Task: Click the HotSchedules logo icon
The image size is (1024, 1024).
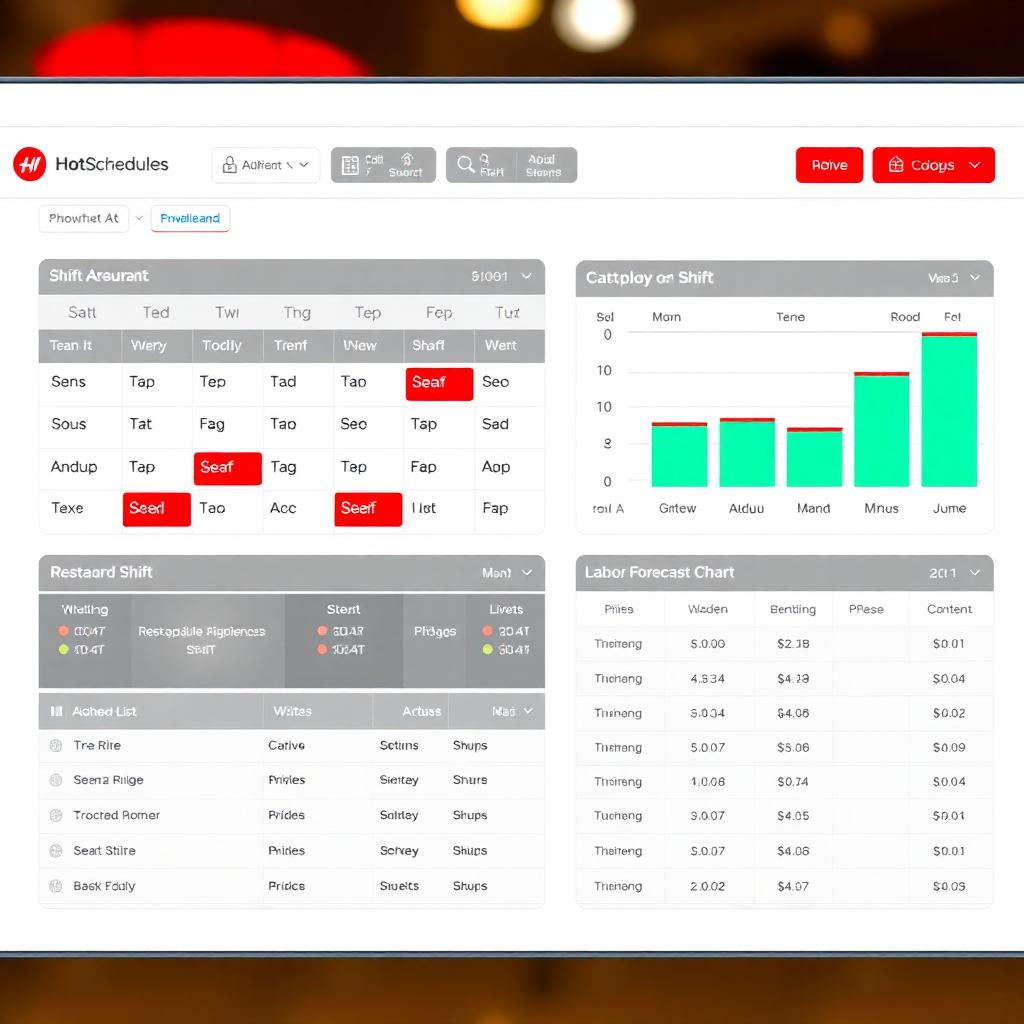Action: tap(29, 164)
